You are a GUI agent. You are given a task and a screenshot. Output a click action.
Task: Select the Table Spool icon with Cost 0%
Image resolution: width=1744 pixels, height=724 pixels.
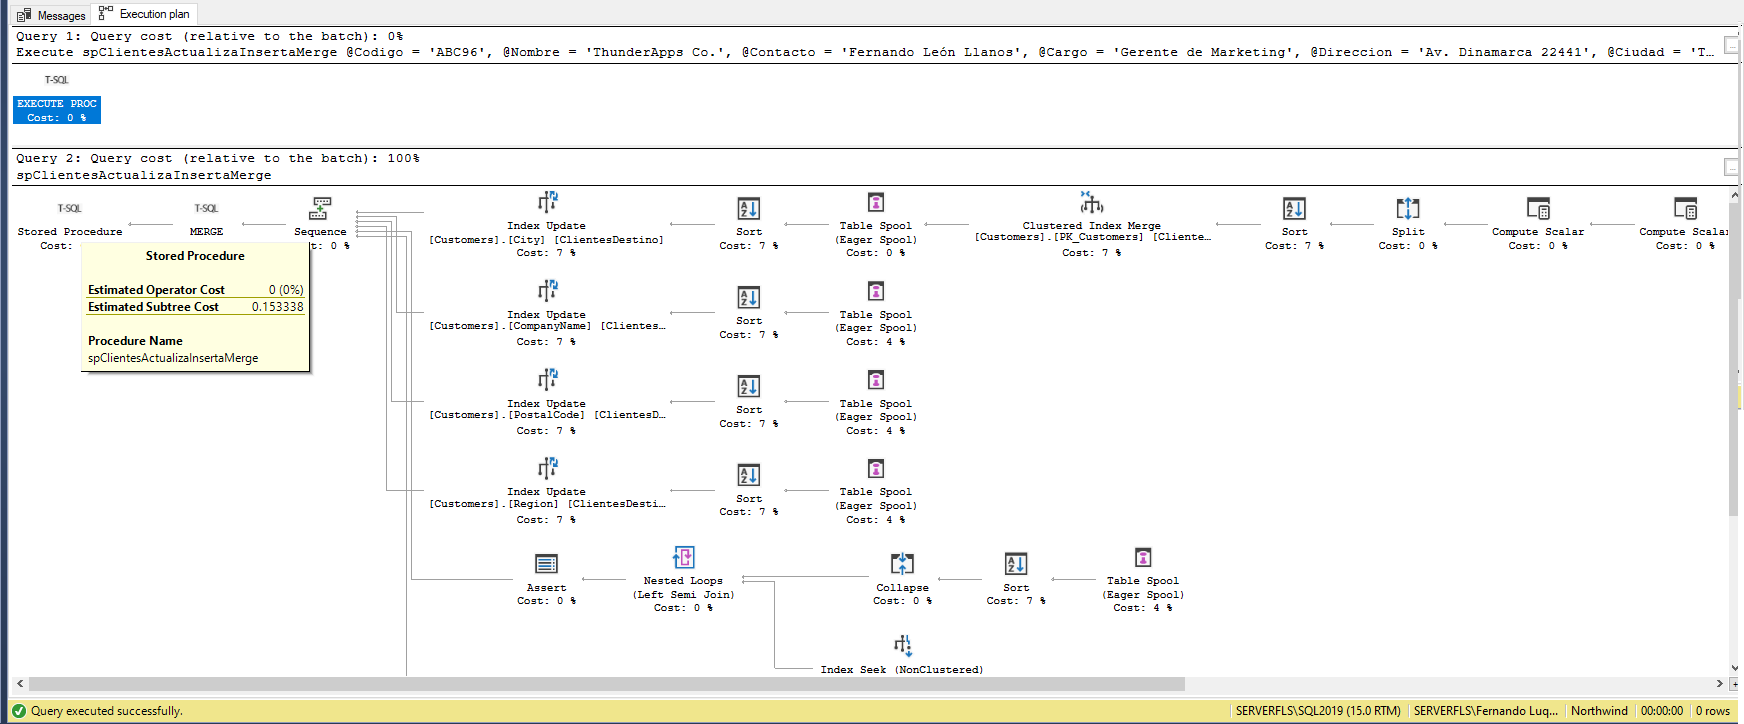click(876, 203)
